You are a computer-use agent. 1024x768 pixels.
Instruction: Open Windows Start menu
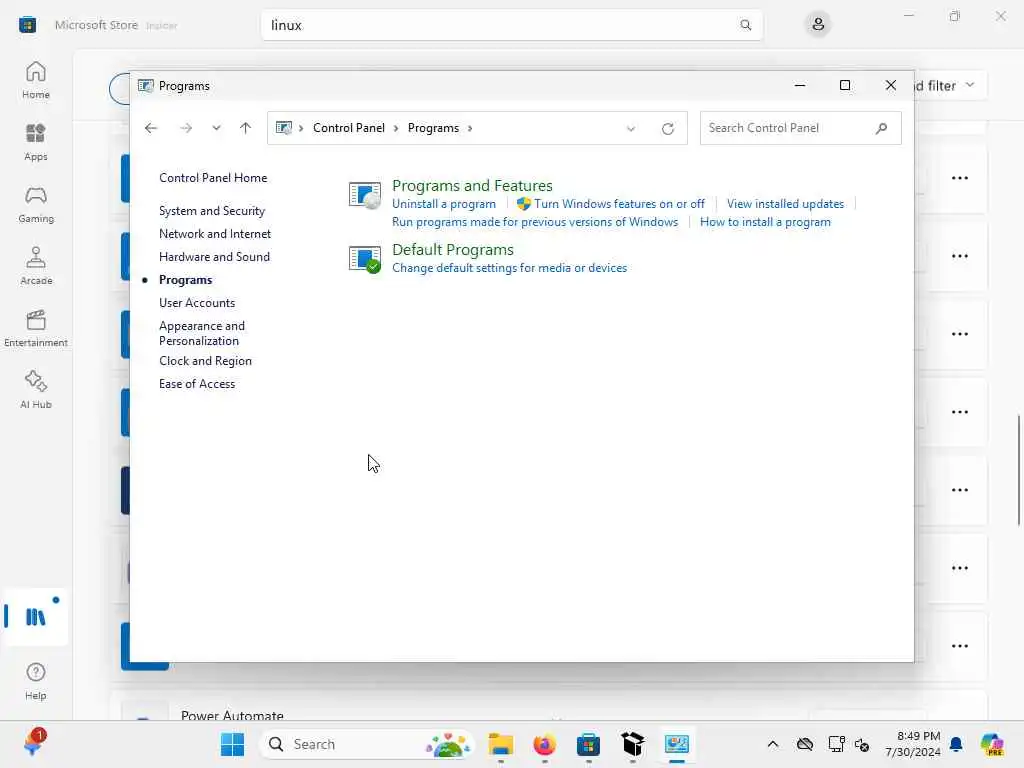click(x=232, y=744)
